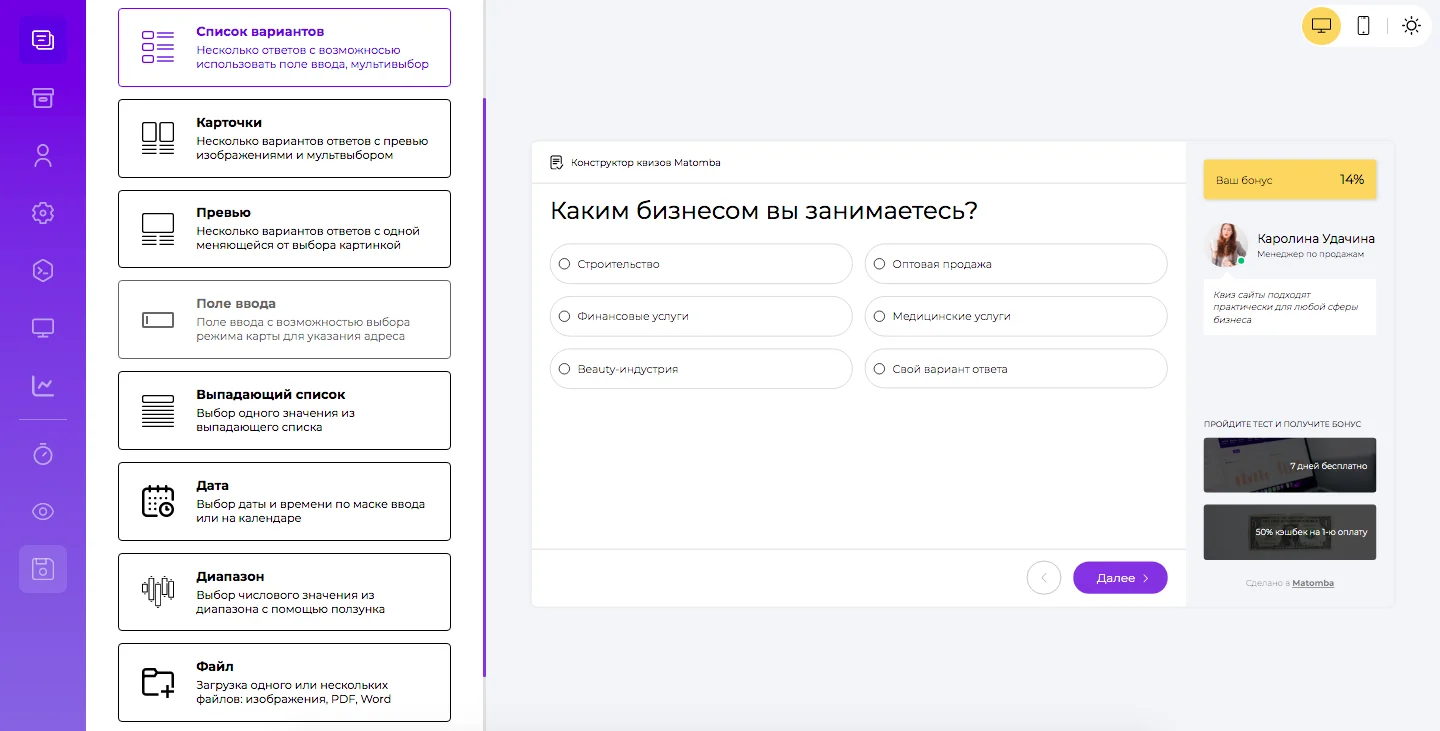Click Каролина Удачина avatar photo
Viewport: 1440px width, 731px height.
pos(1226,245)
